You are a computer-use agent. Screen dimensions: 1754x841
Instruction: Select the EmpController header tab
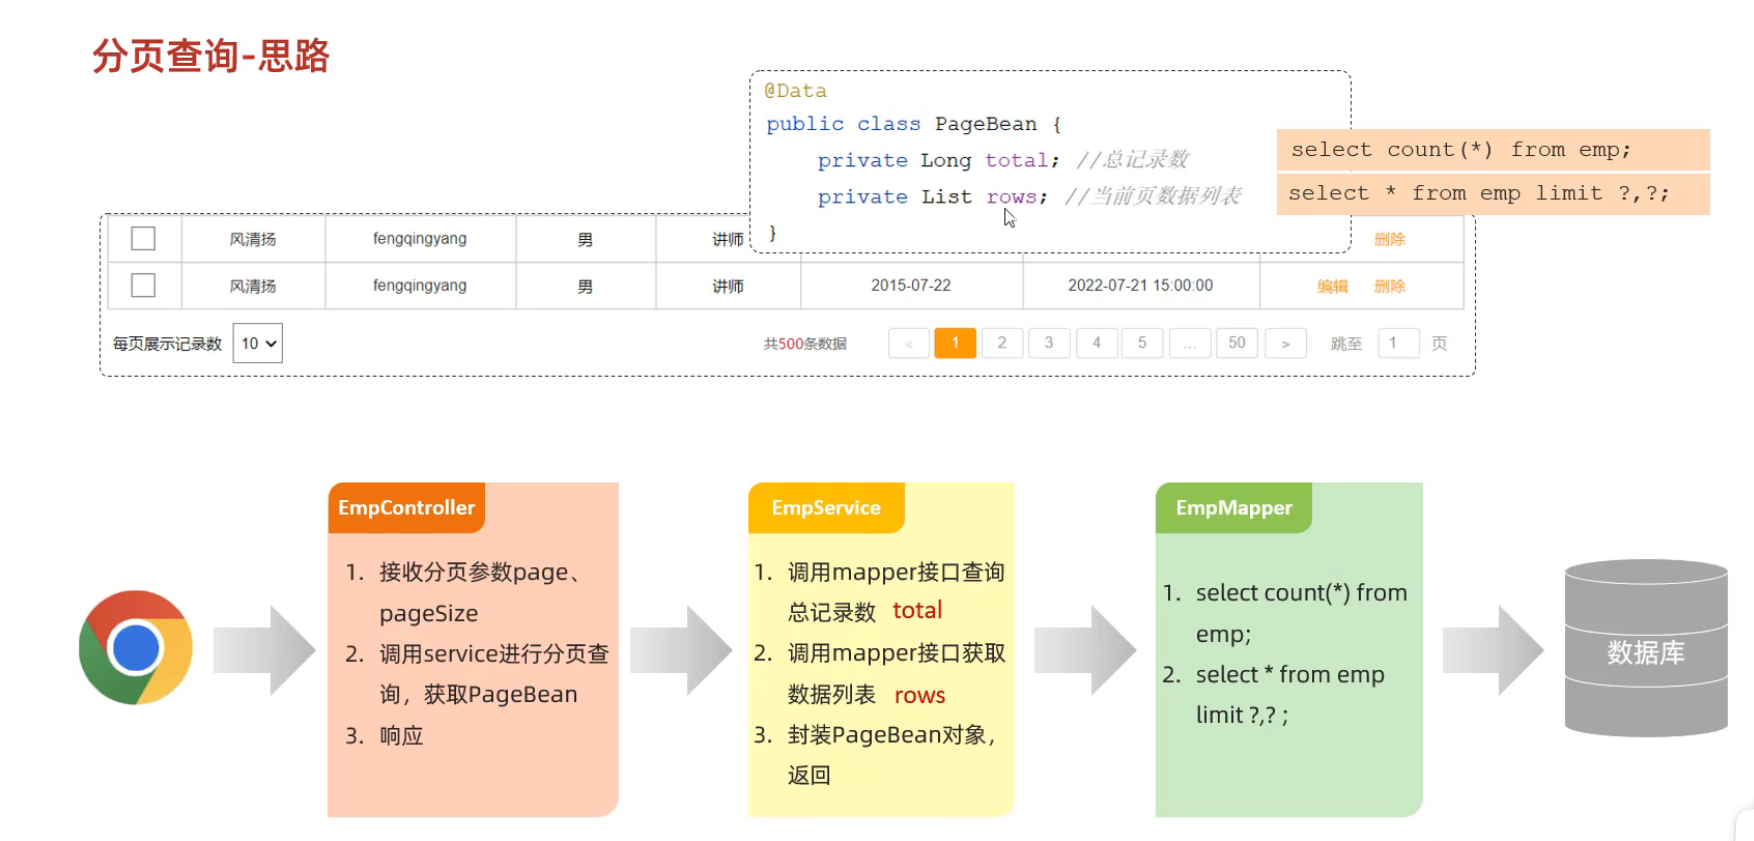click(x=406, y=508)
